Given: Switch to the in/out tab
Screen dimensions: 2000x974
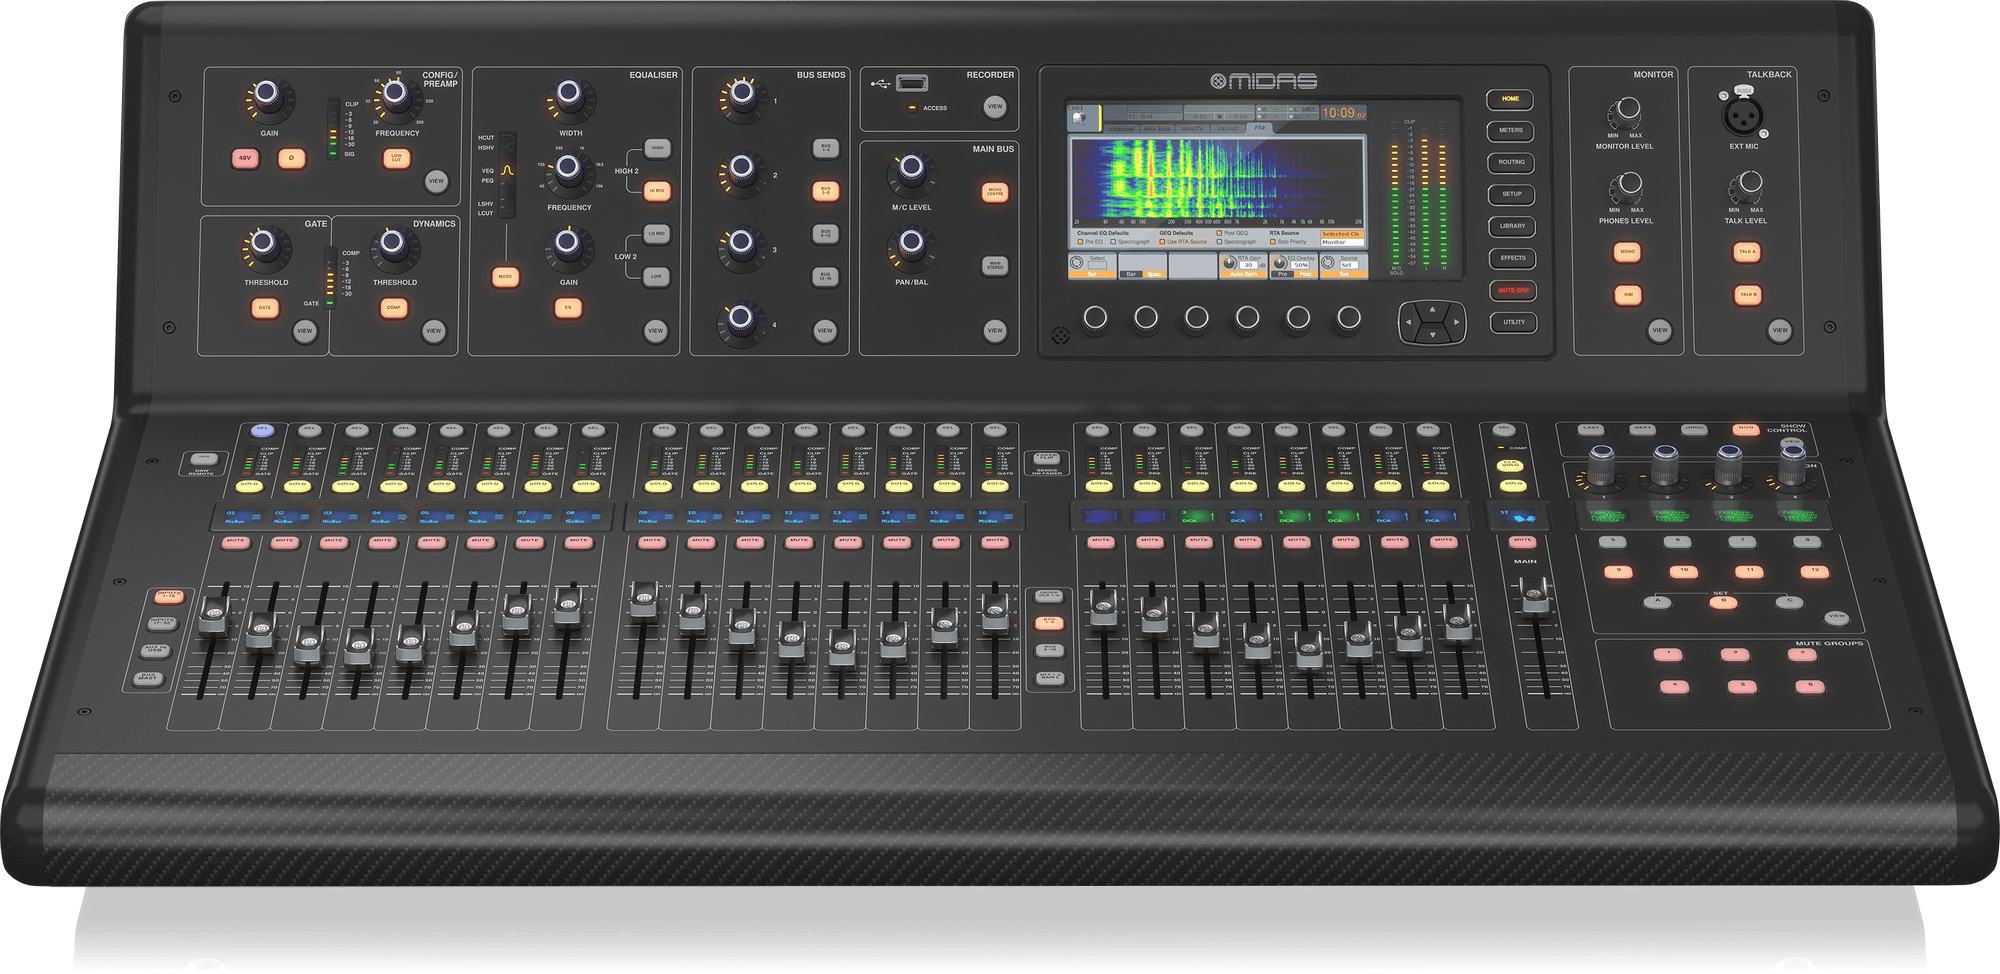Looking at the screenshot, I should 1227,128.
